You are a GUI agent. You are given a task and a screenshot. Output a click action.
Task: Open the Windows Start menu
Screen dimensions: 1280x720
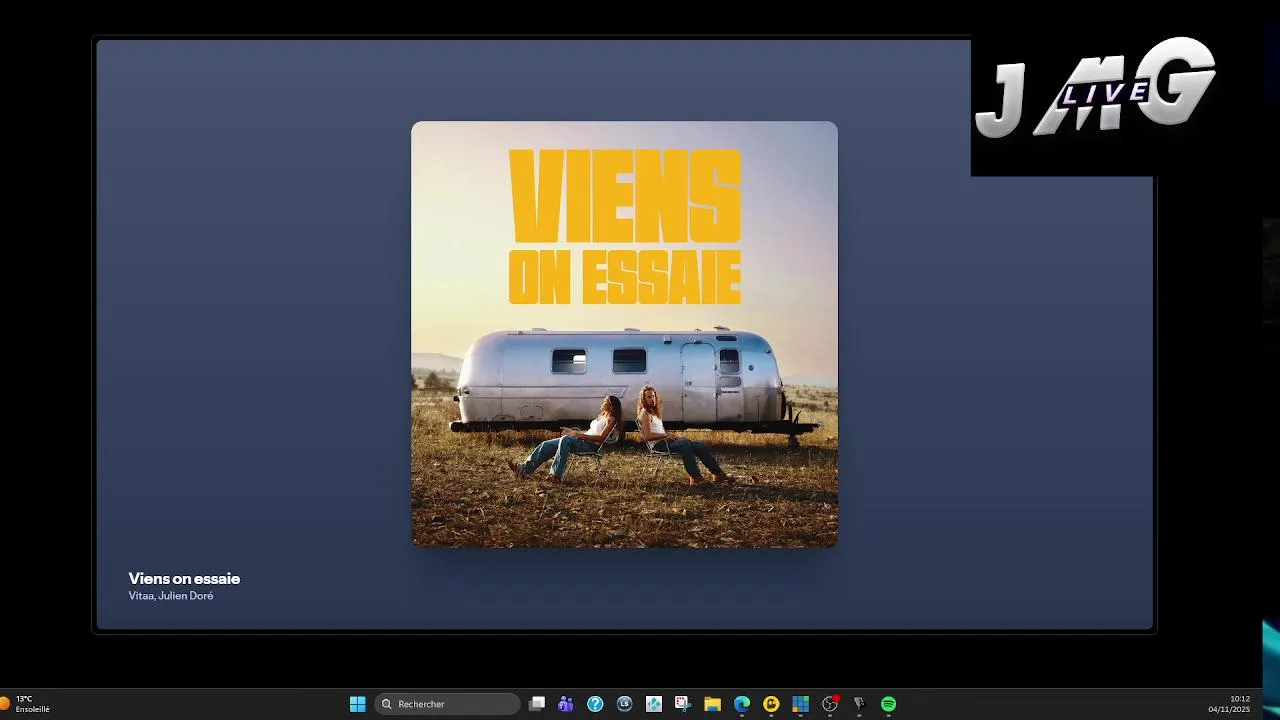click(357, 704)
